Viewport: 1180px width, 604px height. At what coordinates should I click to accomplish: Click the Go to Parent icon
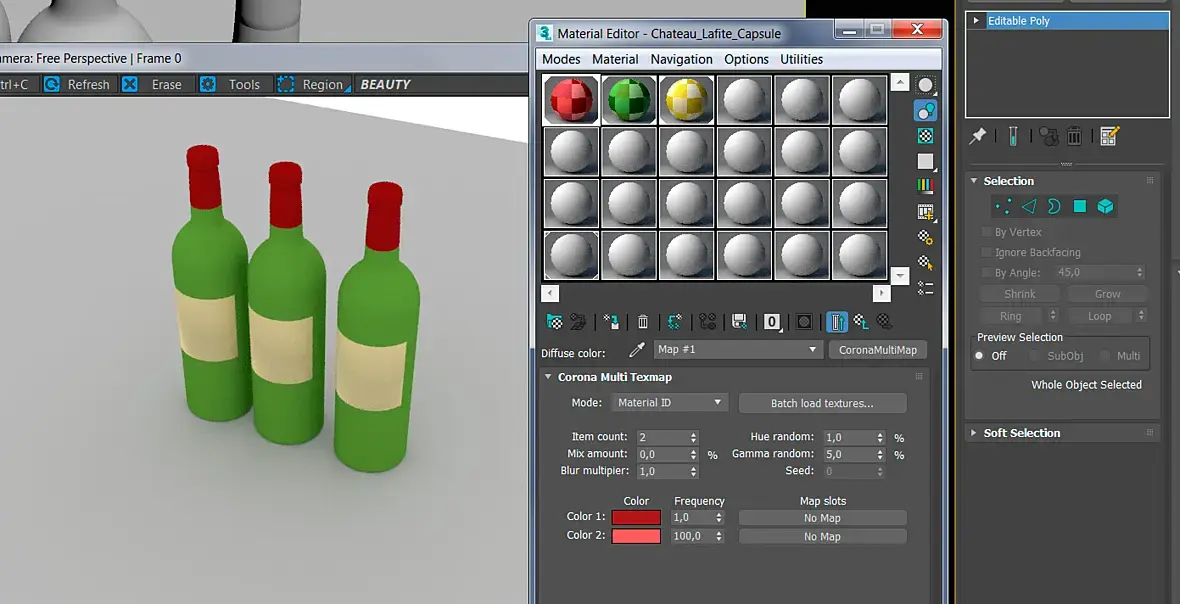pos(861,322)
